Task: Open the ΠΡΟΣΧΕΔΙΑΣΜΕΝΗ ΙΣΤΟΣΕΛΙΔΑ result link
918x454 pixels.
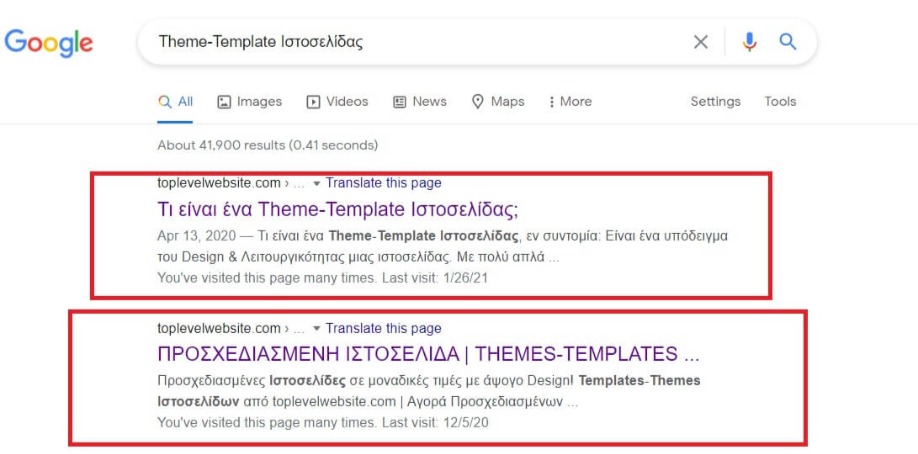Action: [x=429, y=354]
